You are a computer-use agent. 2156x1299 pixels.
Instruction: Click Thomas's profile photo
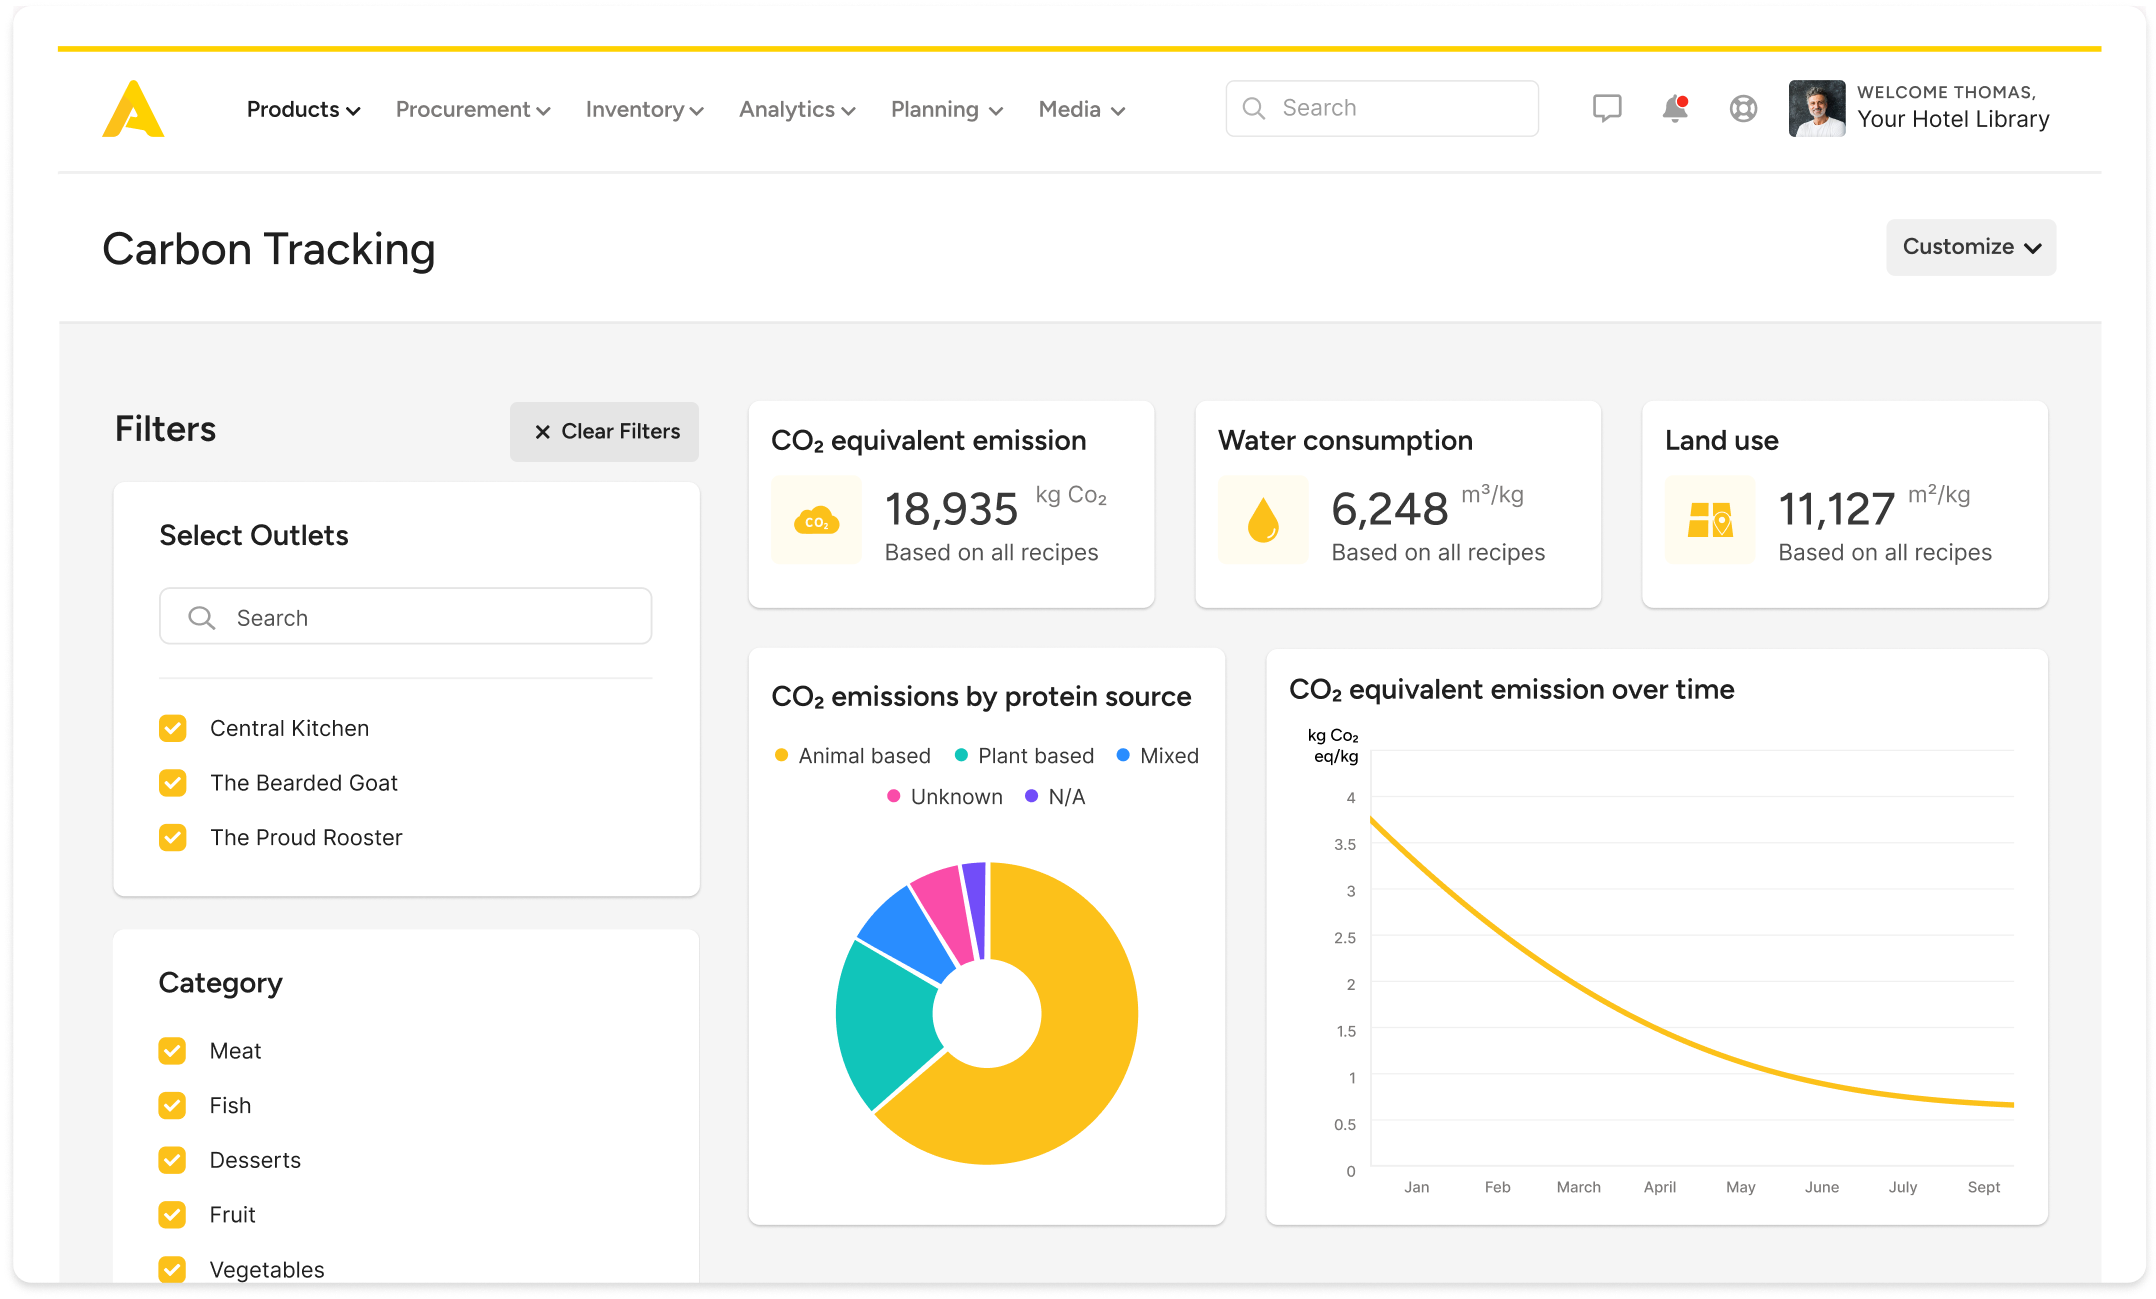point(1817,108)
